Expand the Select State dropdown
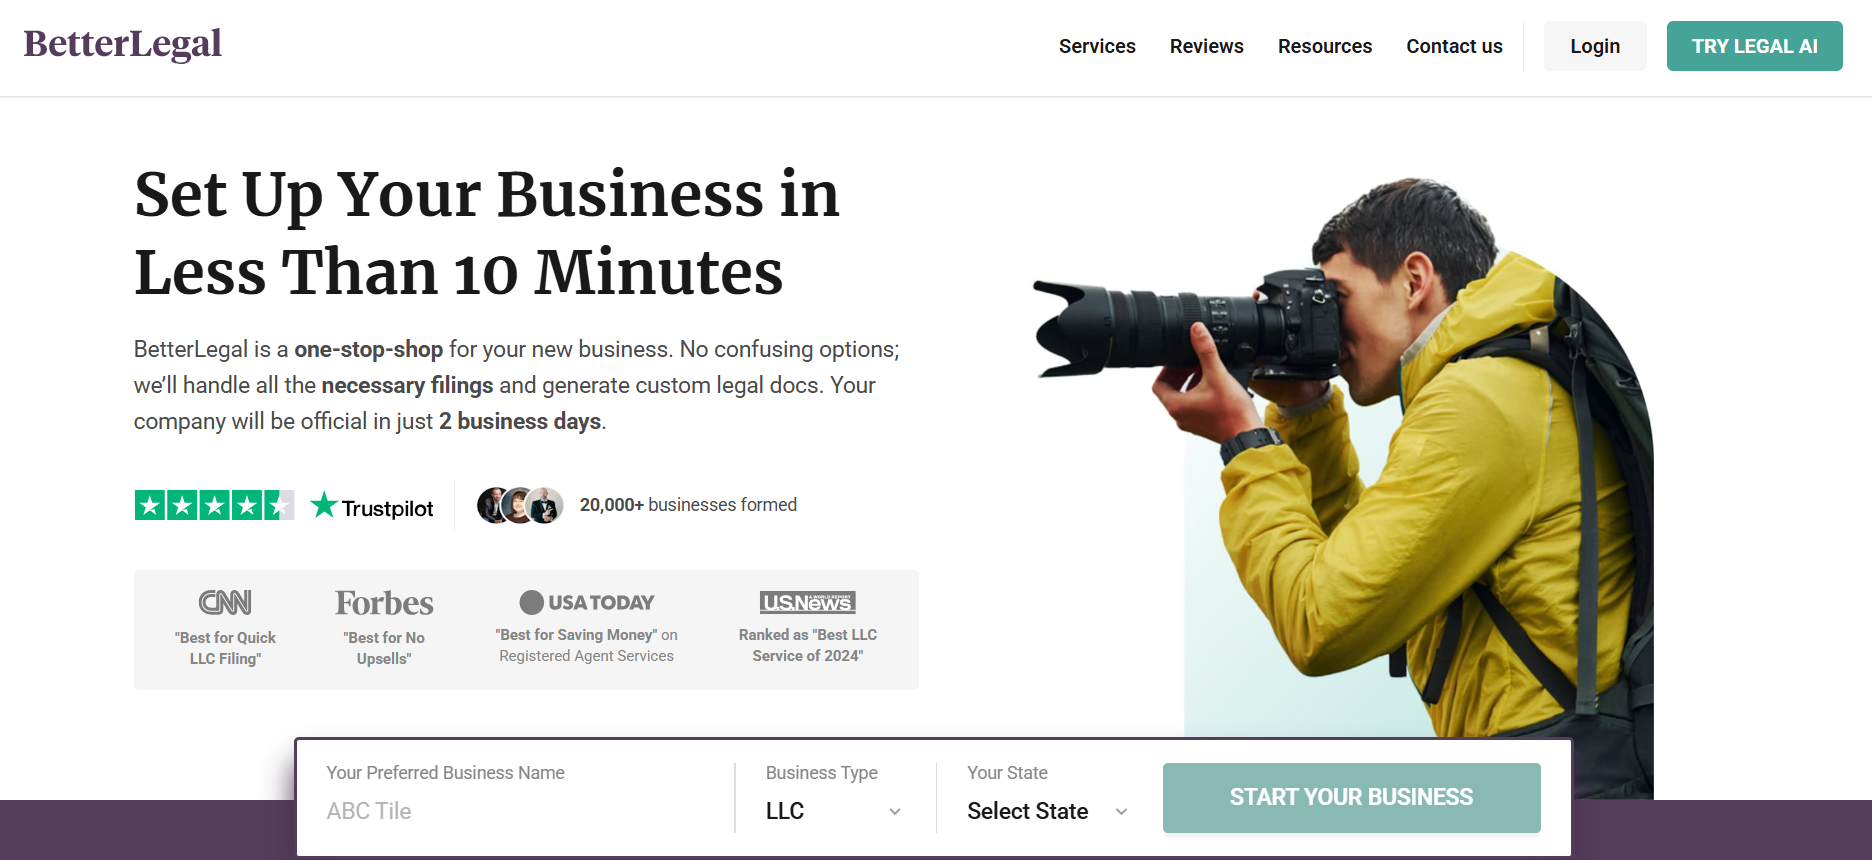The height and width of the screenshot is (860, 1872). [x=1047, y=811]
